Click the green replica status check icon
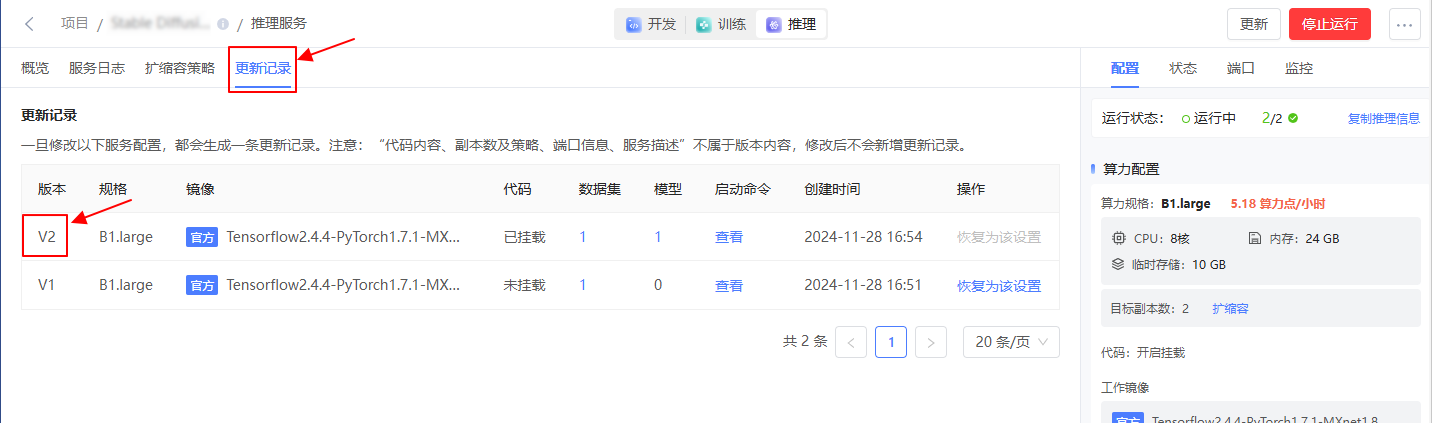The height and width of the screenshot is (423, 1432). pos(1293,118)
